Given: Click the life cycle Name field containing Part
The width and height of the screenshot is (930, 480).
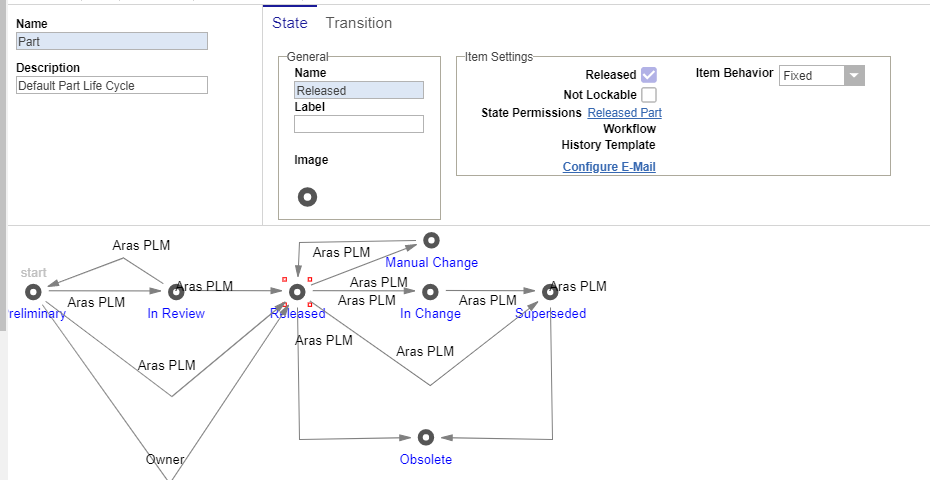Looking at the screenshot, I should tap(112, 42).
